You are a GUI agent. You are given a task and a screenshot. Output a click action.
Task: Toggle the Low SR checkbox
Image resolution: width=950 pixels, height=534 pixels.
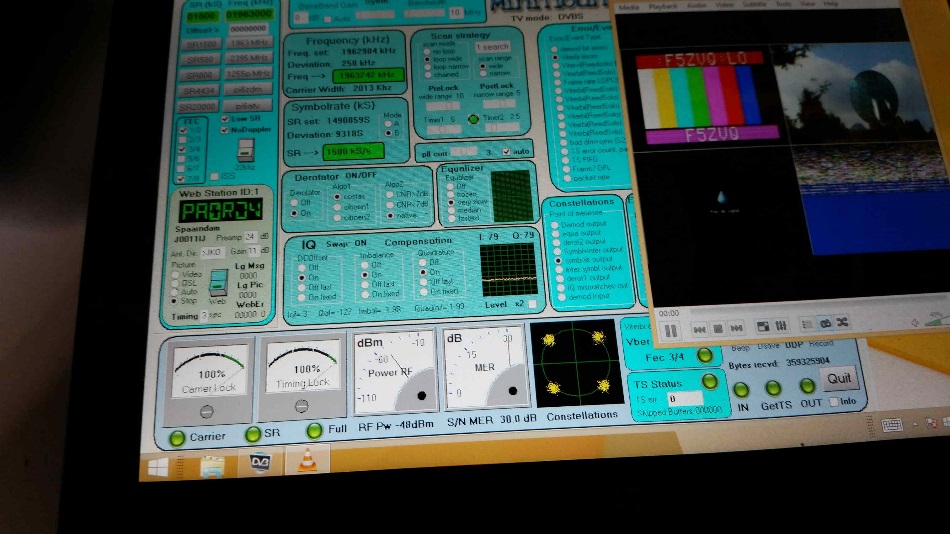coord(225,119)
